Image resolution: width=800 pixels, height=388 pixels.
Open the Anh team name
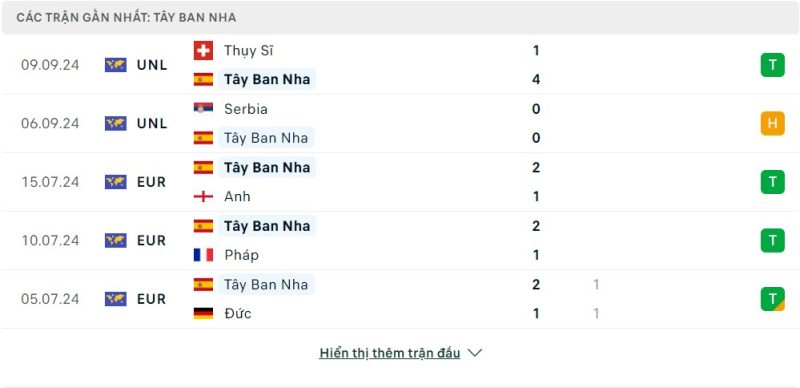(x=237, y=197)
